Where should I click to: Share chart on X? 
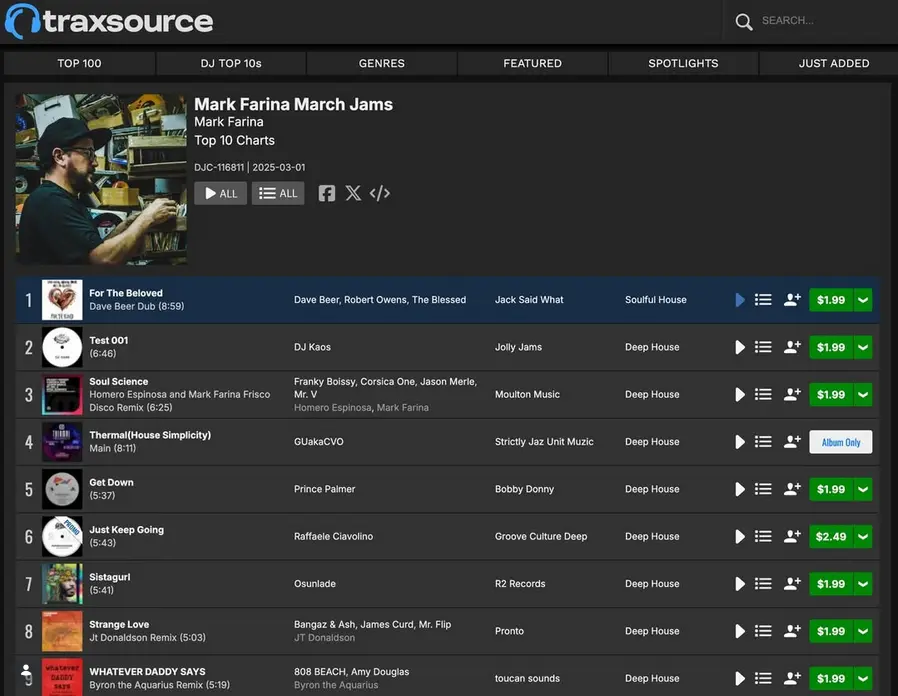tap(353, 193)
